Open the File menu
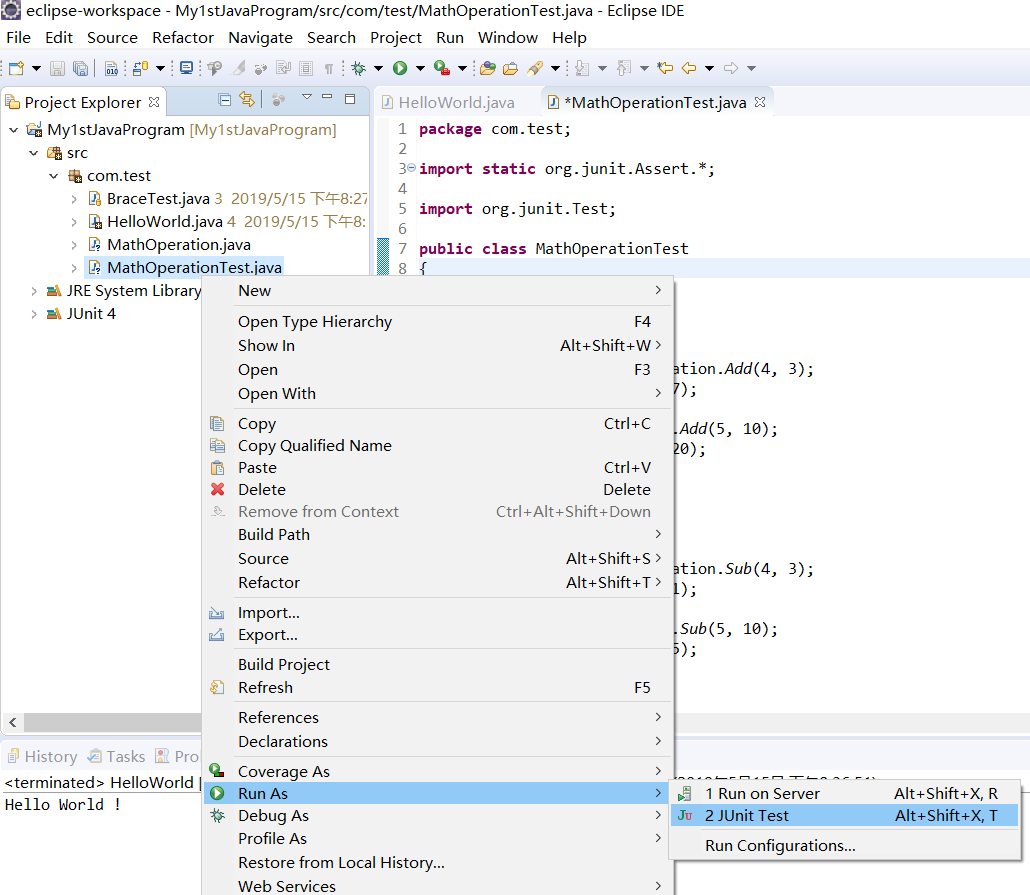The image size is (1030, 895). pyautogui.click(x=18, y=38)
